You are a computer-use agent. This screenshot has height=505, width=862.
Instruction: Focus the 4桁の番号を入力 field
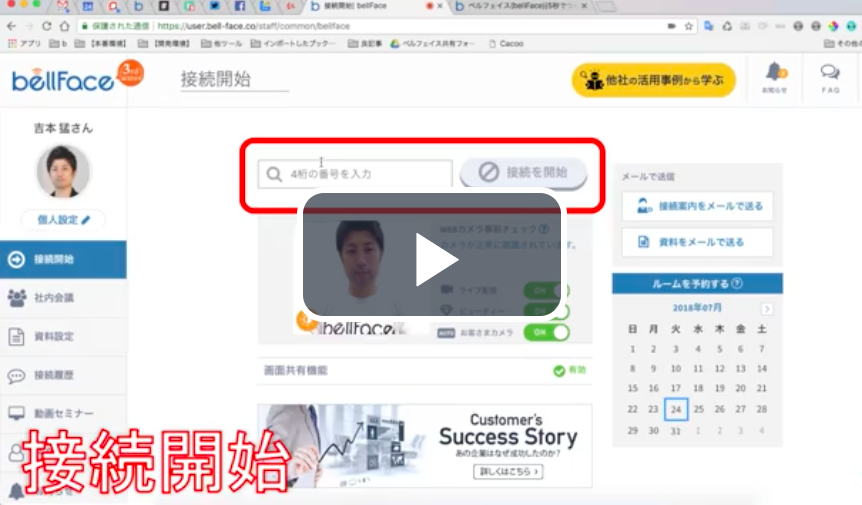355,174
